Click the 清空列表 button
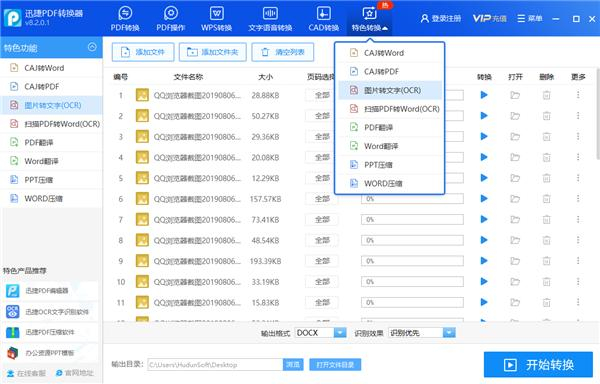This screenshot has height=384, width=600. point(283,52)
